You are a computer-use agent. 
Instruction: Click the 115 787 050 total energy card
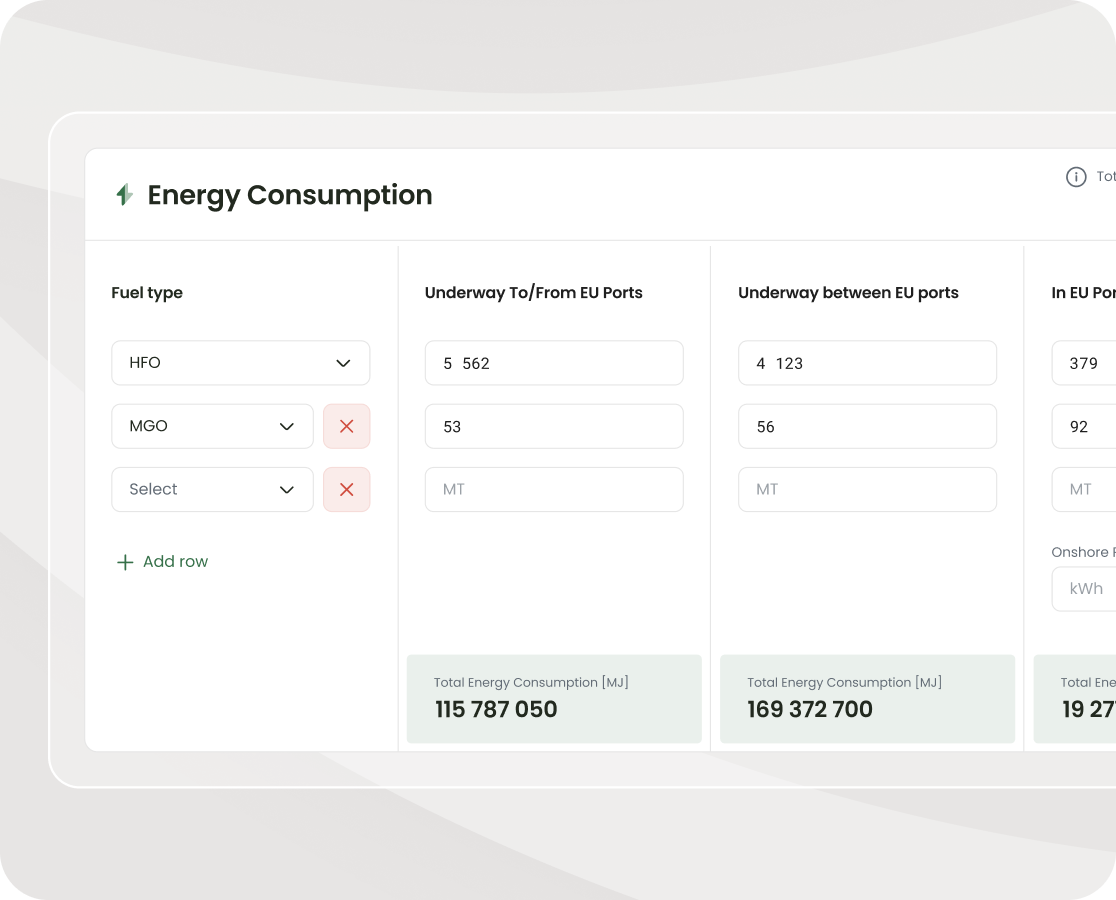(x=553, y=698)
